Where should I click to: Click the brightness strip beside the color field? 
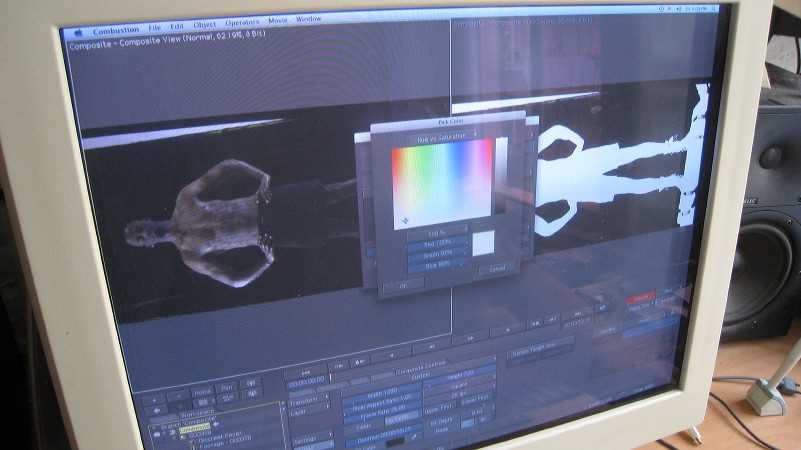[x=502, y=174]
